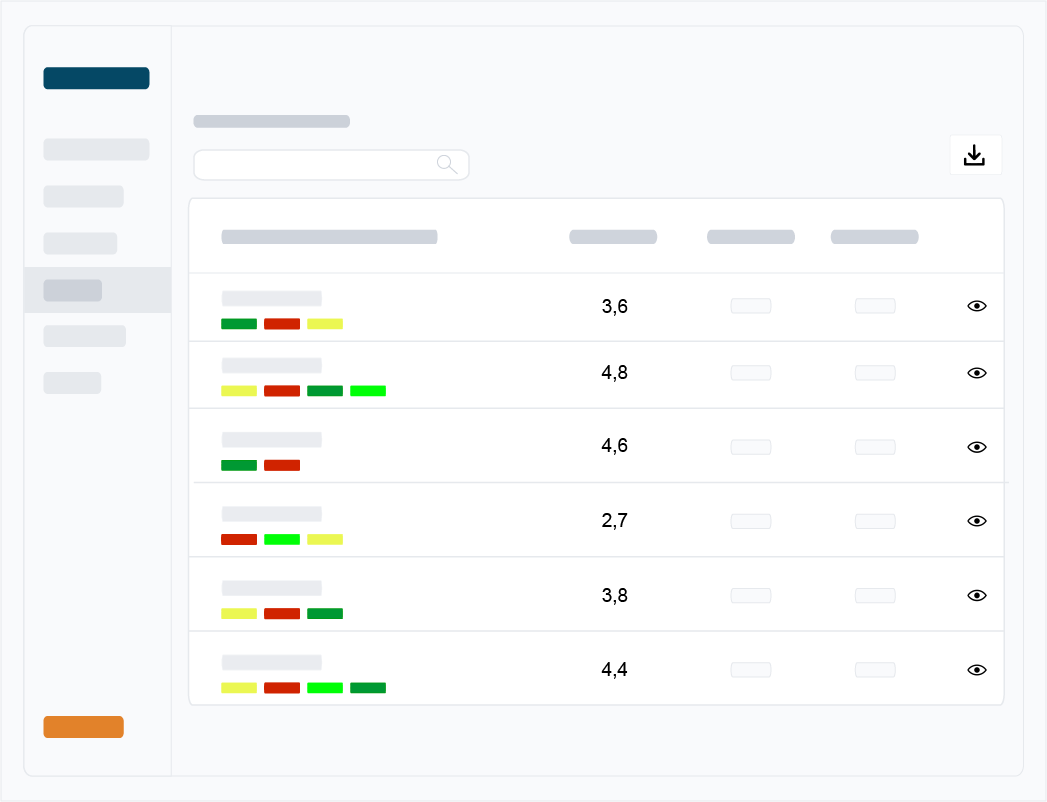The image size is (1047, 802).
Task: Click the dark blue logo bar in the sidebar
Action: [96, 78]
